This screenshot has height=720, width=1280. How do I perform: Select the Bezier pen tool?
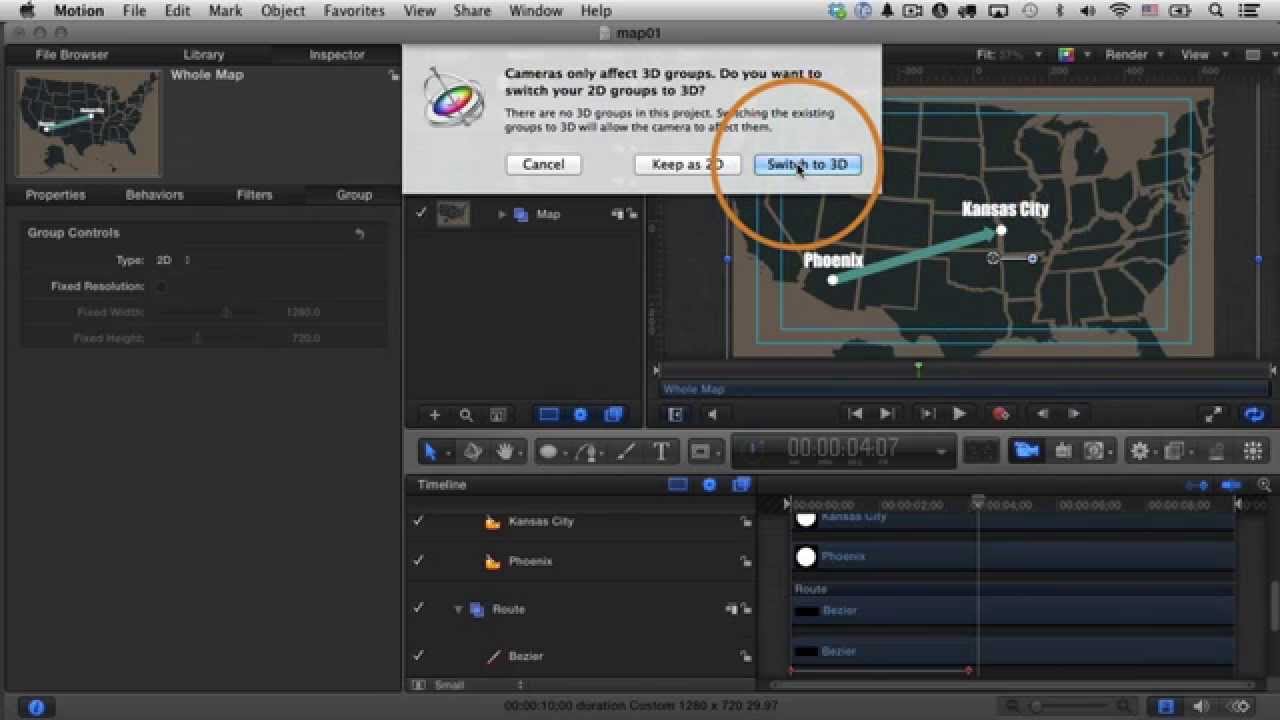click(x=589, y=452)
